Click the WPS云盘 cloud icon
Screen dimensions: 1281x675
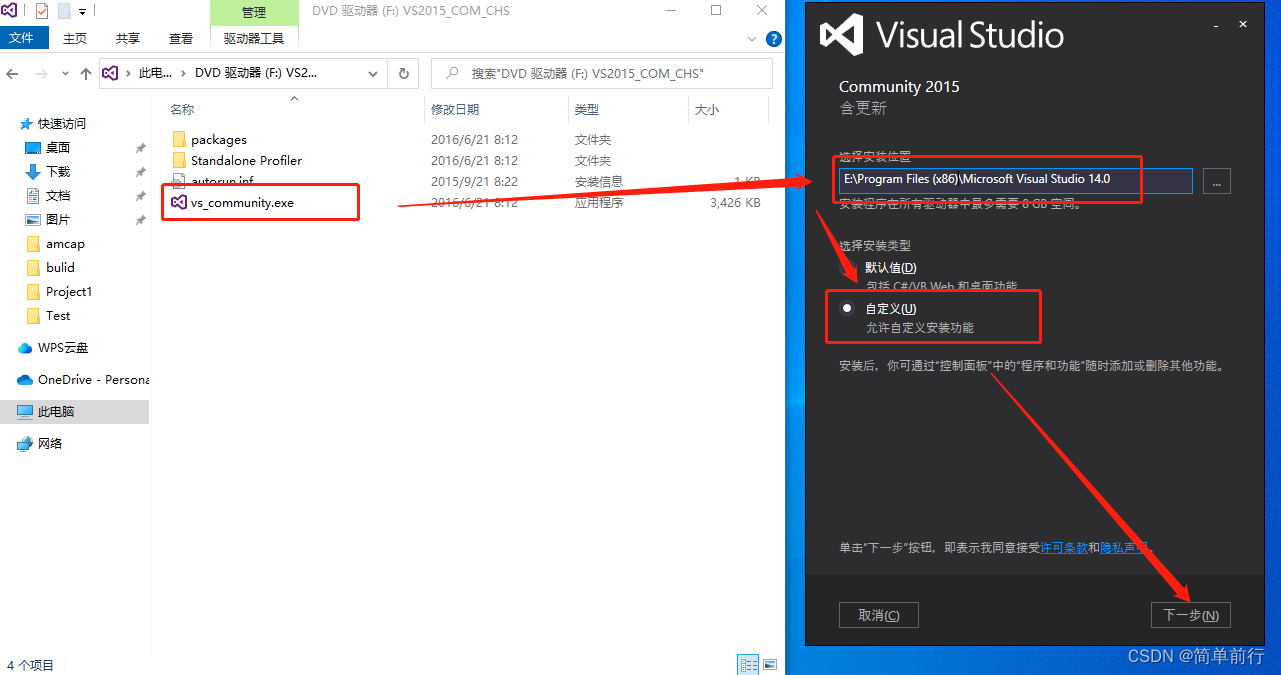(26, 348)
